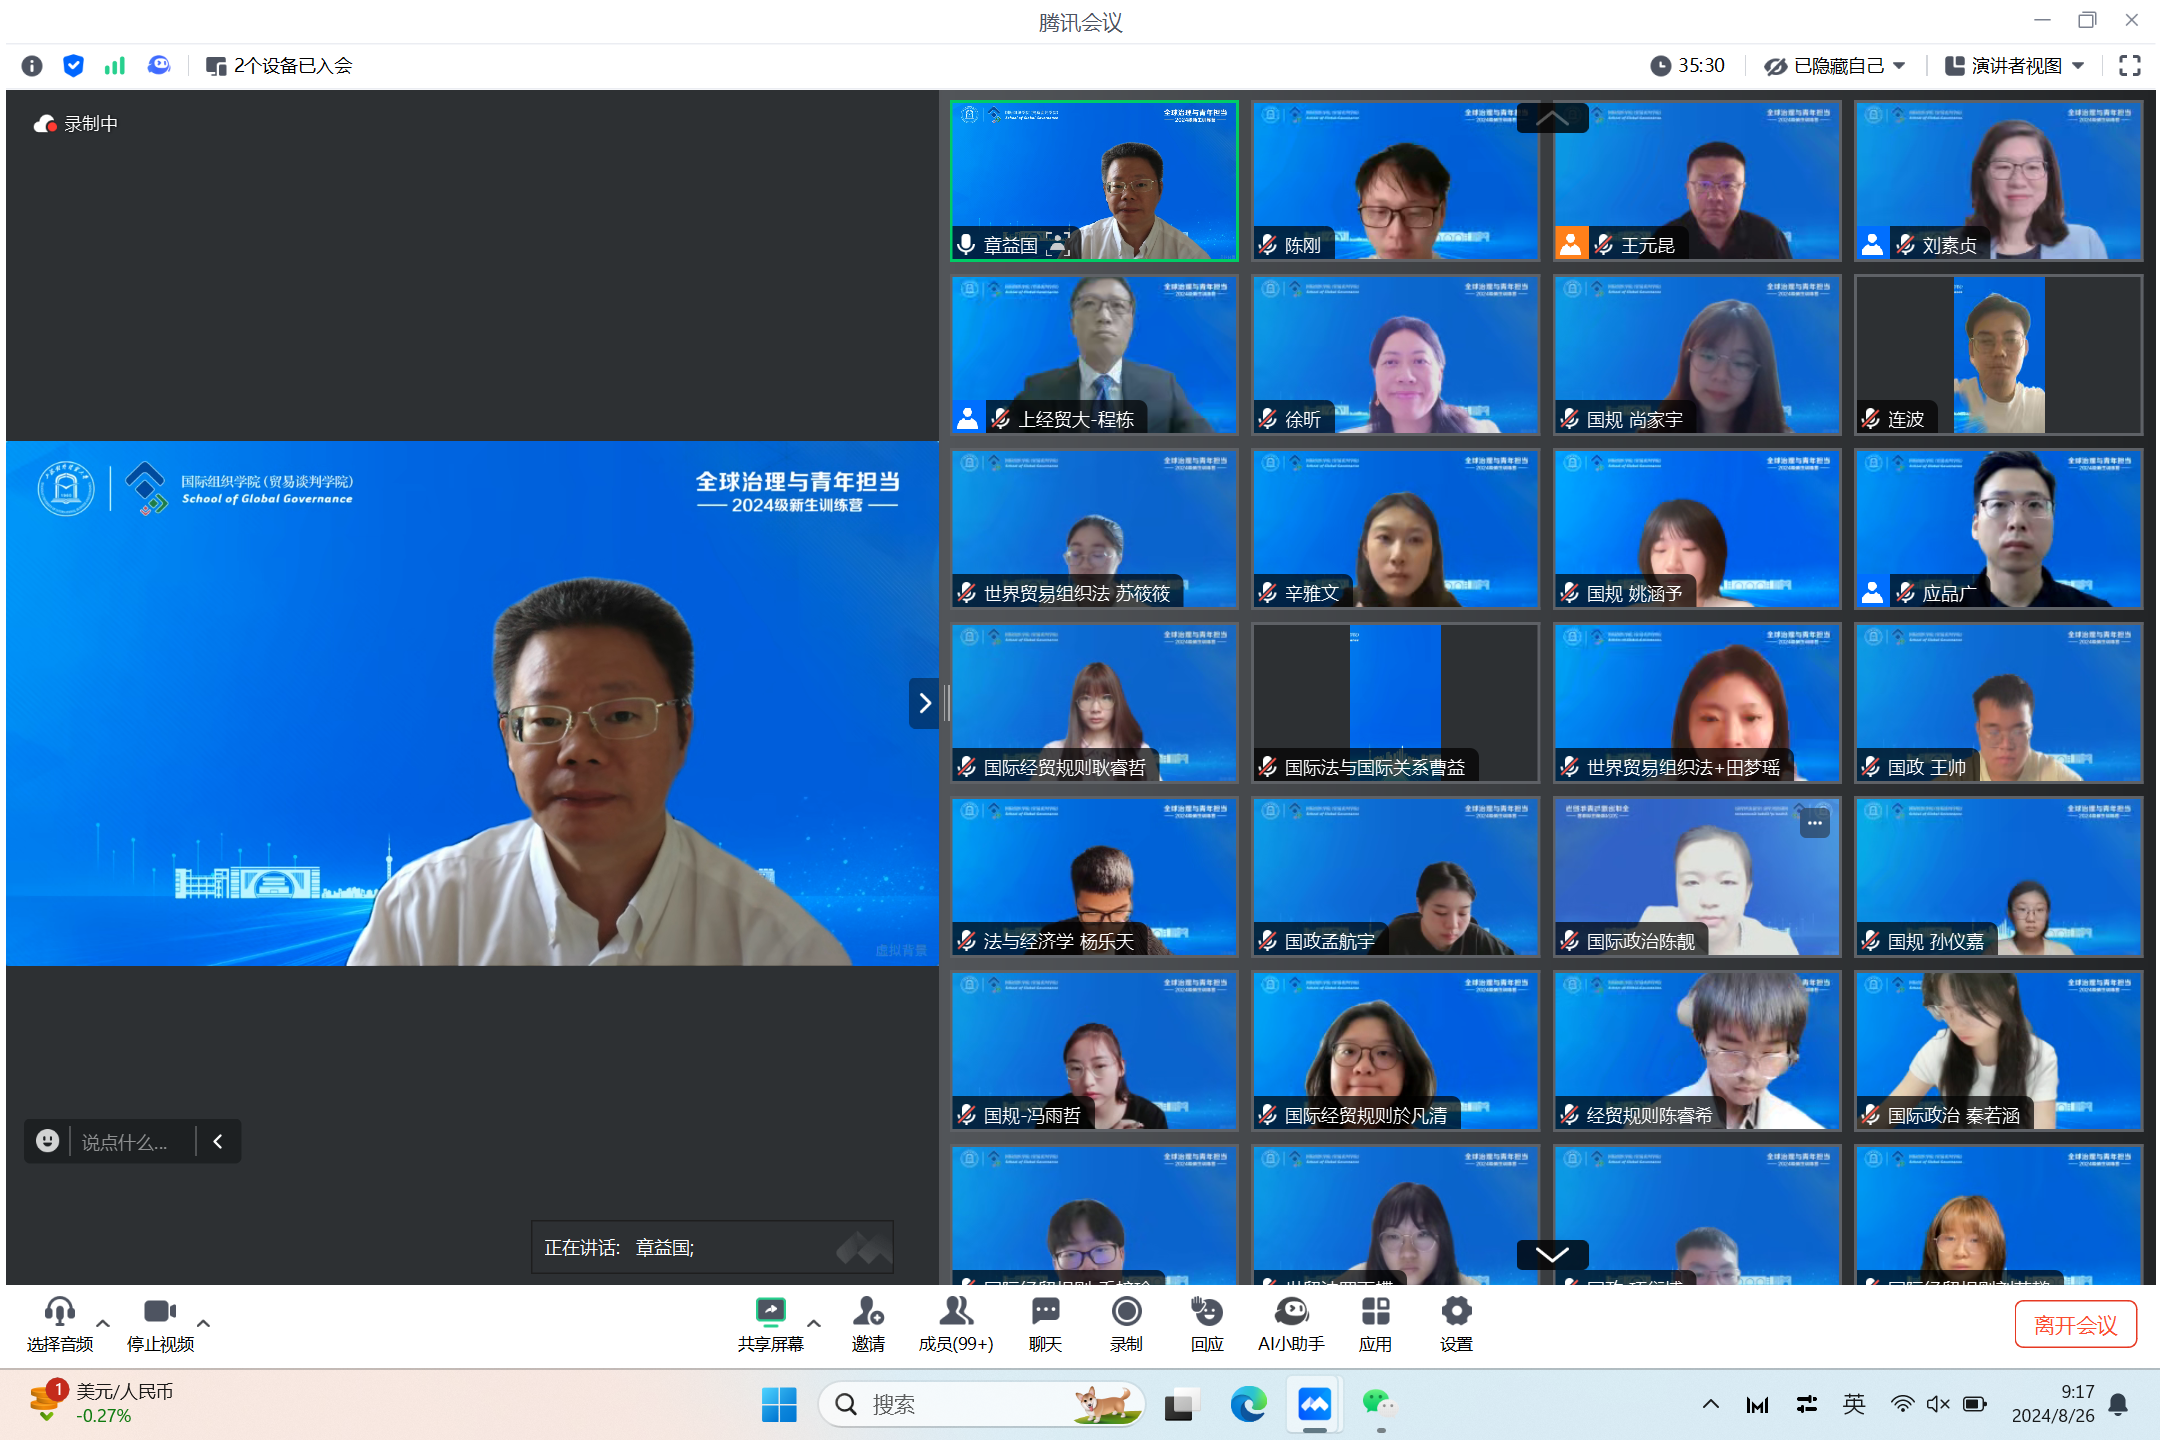Open the Members 成员(99+) panel
2160x1440 pixels.
[x=956, y=1312]
